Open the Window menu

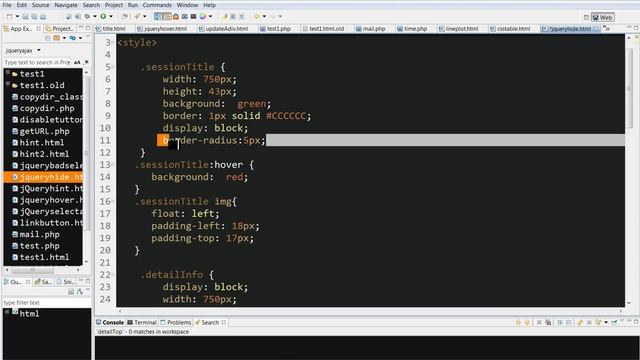[x=187, y=5]
